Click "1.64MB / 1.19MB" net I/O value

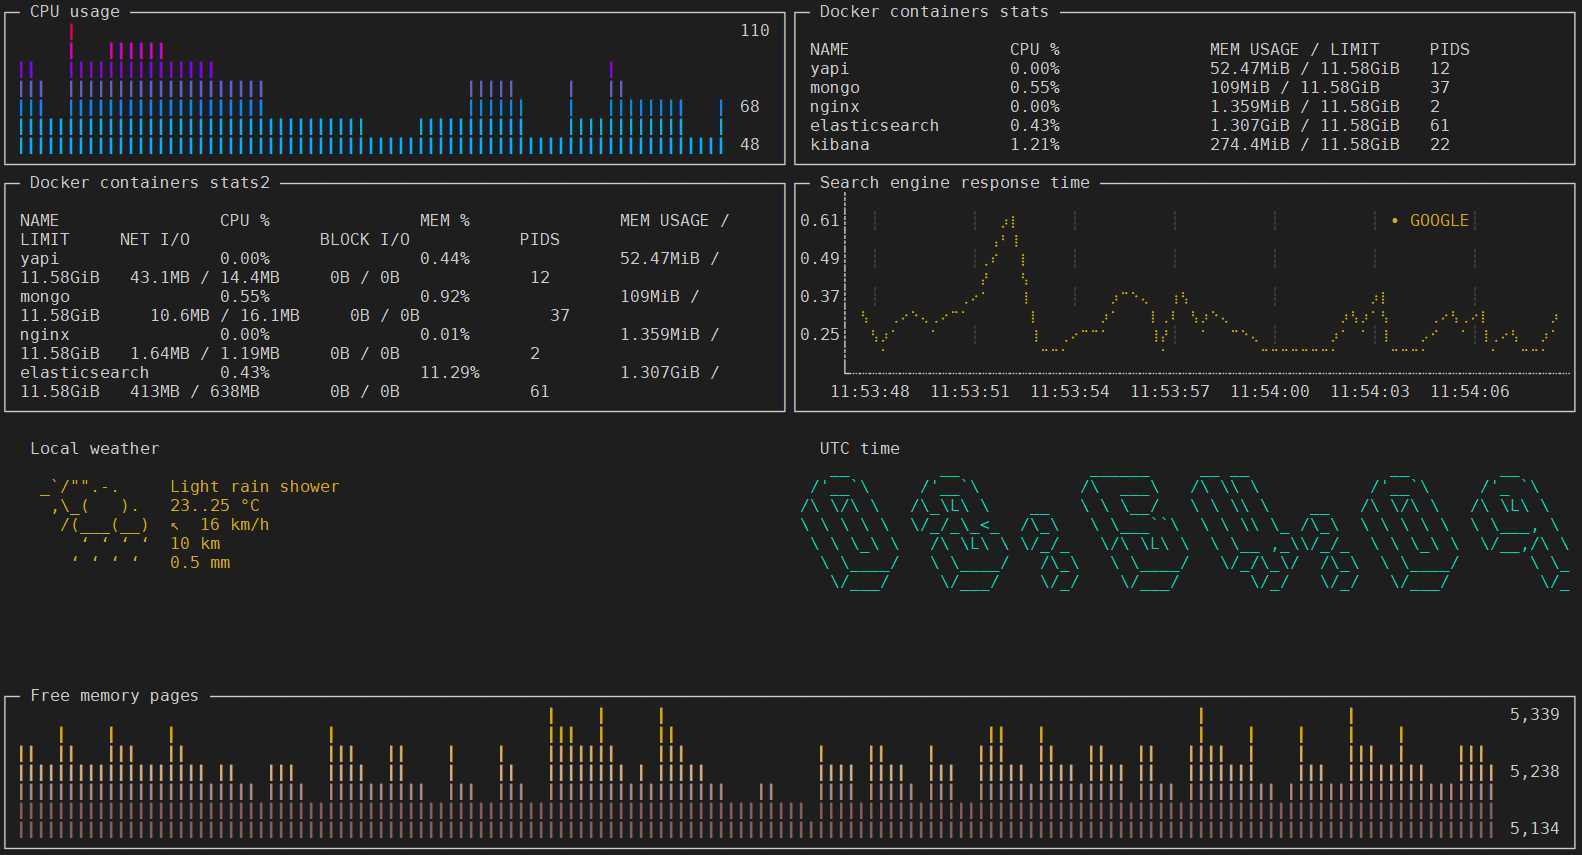(x=205, y=353)
